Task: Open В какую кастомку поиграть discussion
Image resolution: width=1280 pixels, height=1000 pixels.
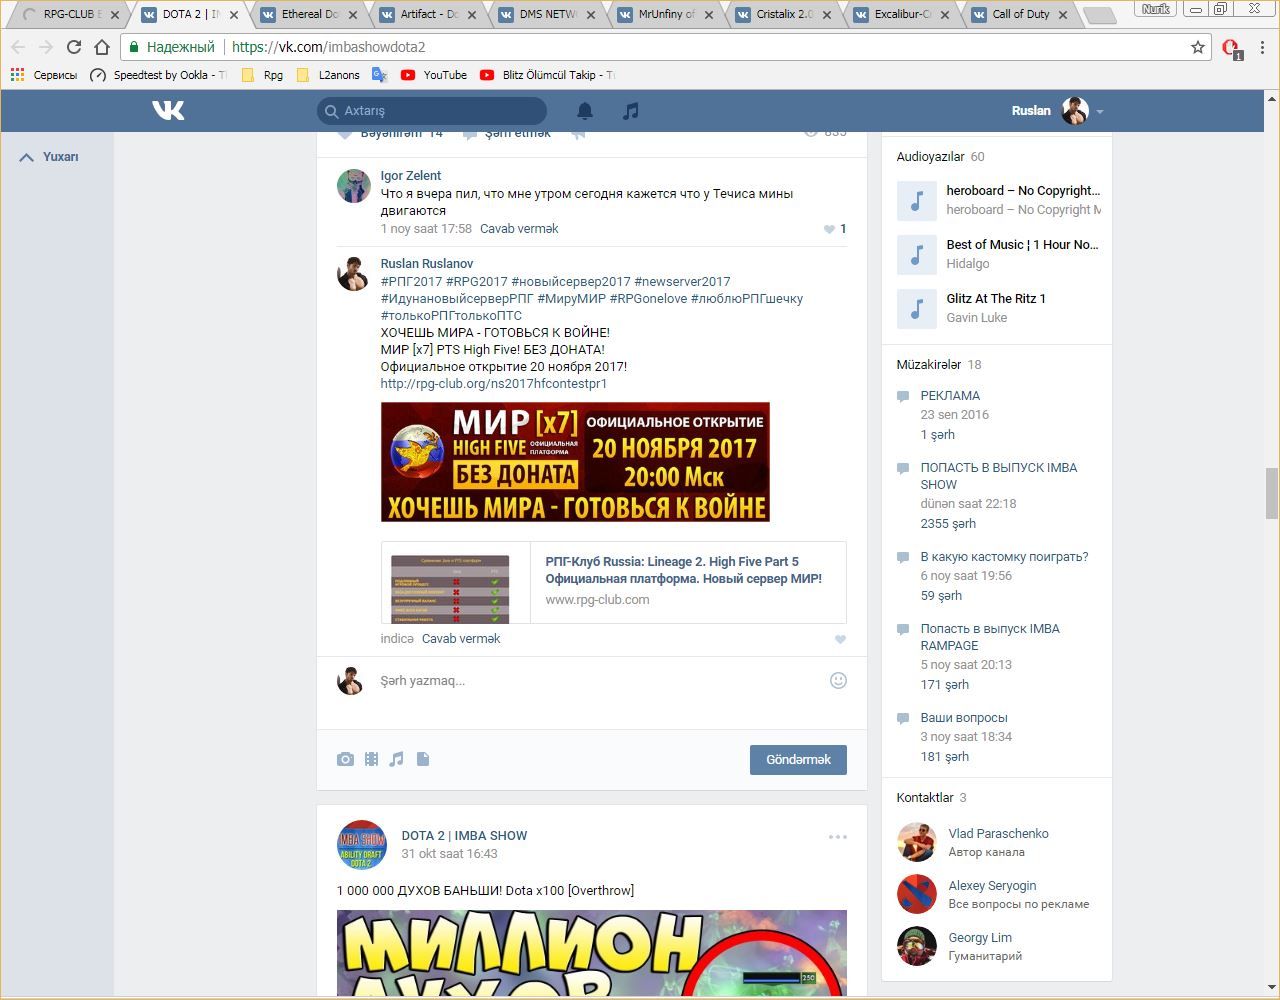Action: click(1004, 557)
